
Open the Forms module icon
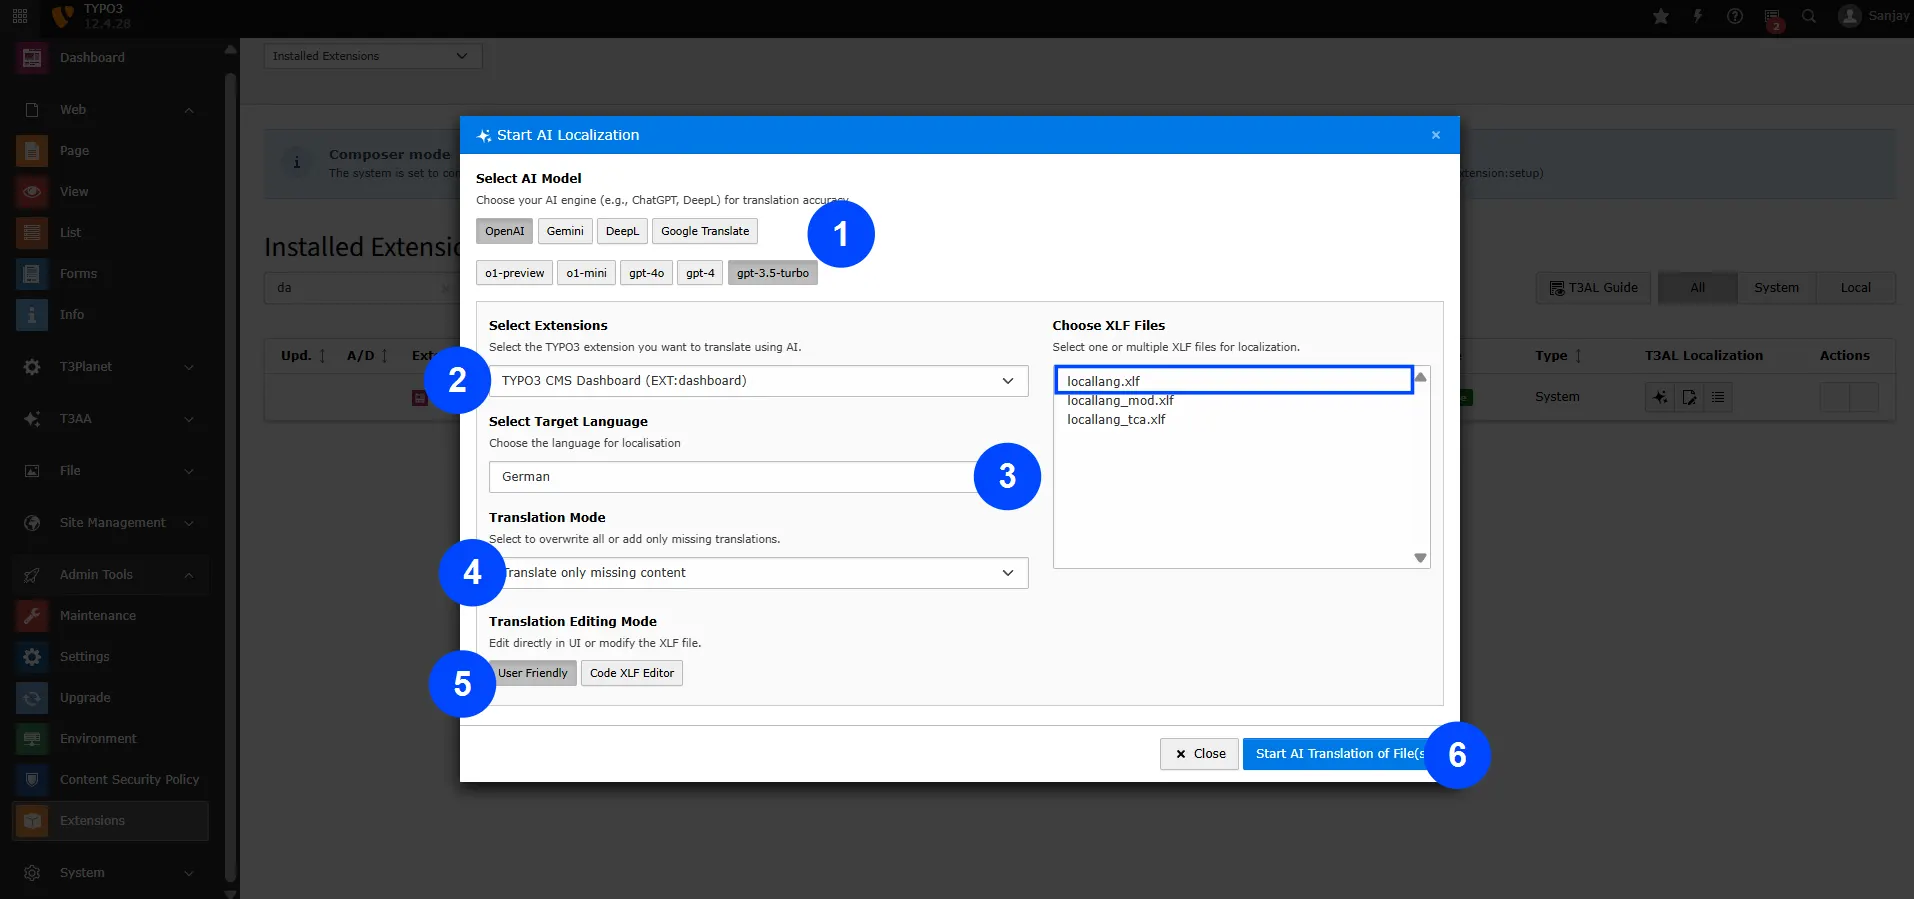[32, 274]
